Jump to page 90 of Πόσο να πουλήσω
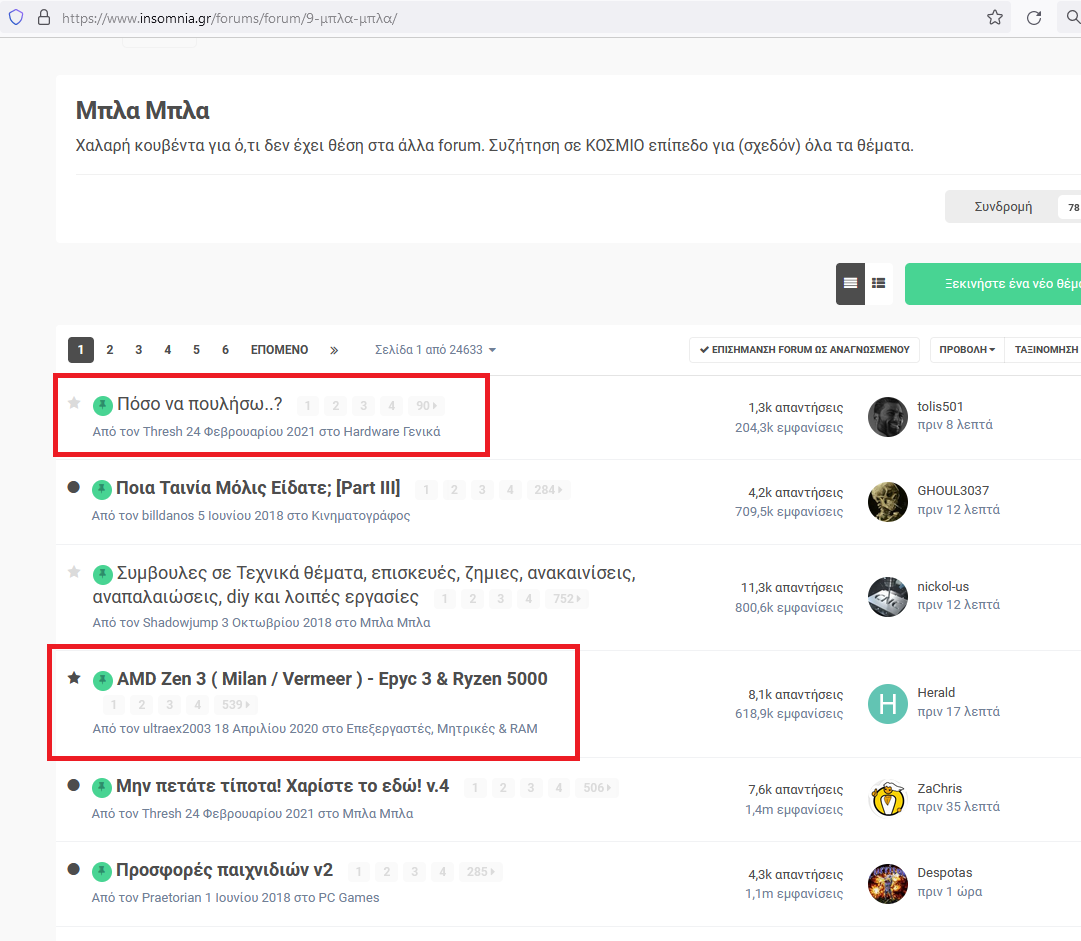 (426, 405)
